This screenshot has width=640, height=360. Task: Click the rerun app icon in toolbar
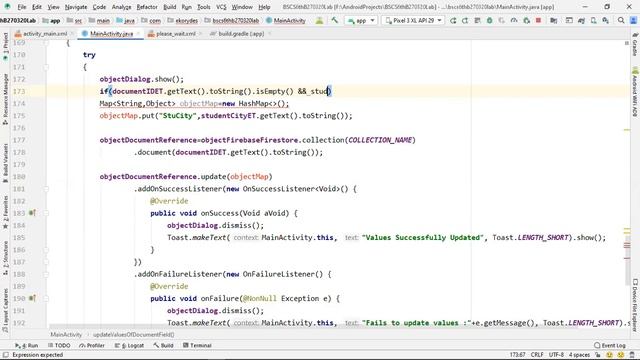click(x=453, y=20)
